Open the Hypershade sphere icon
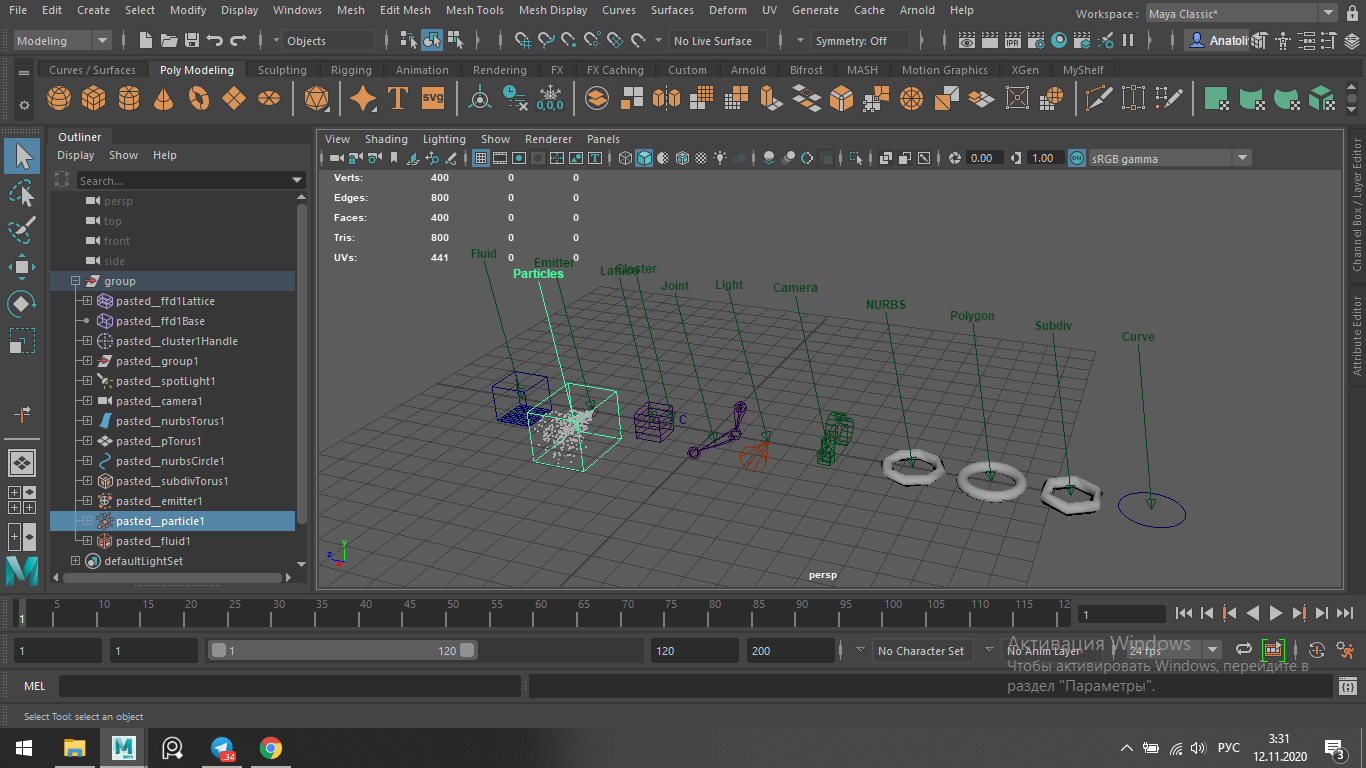The height and width of the screenshot is (768, 1366). pos(1060,41)
